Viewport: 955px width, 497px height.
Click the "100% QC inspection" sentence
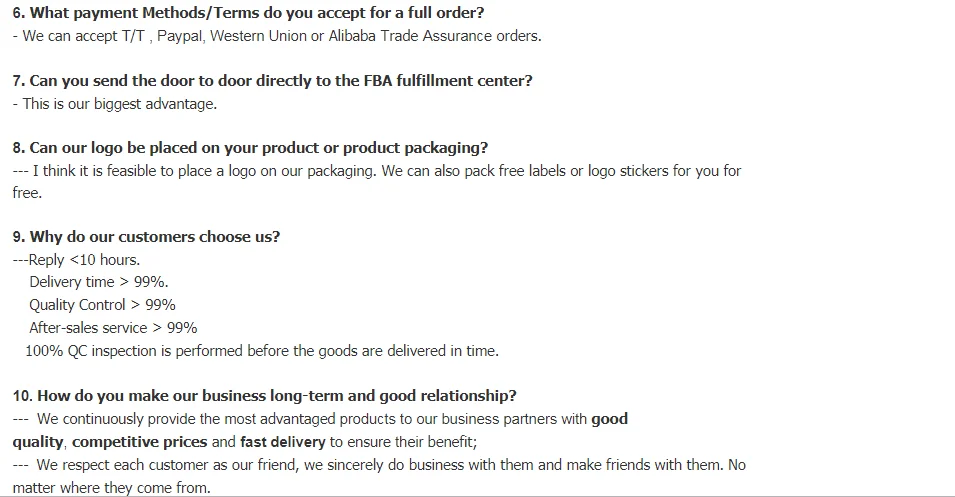[x=262, y=350]
